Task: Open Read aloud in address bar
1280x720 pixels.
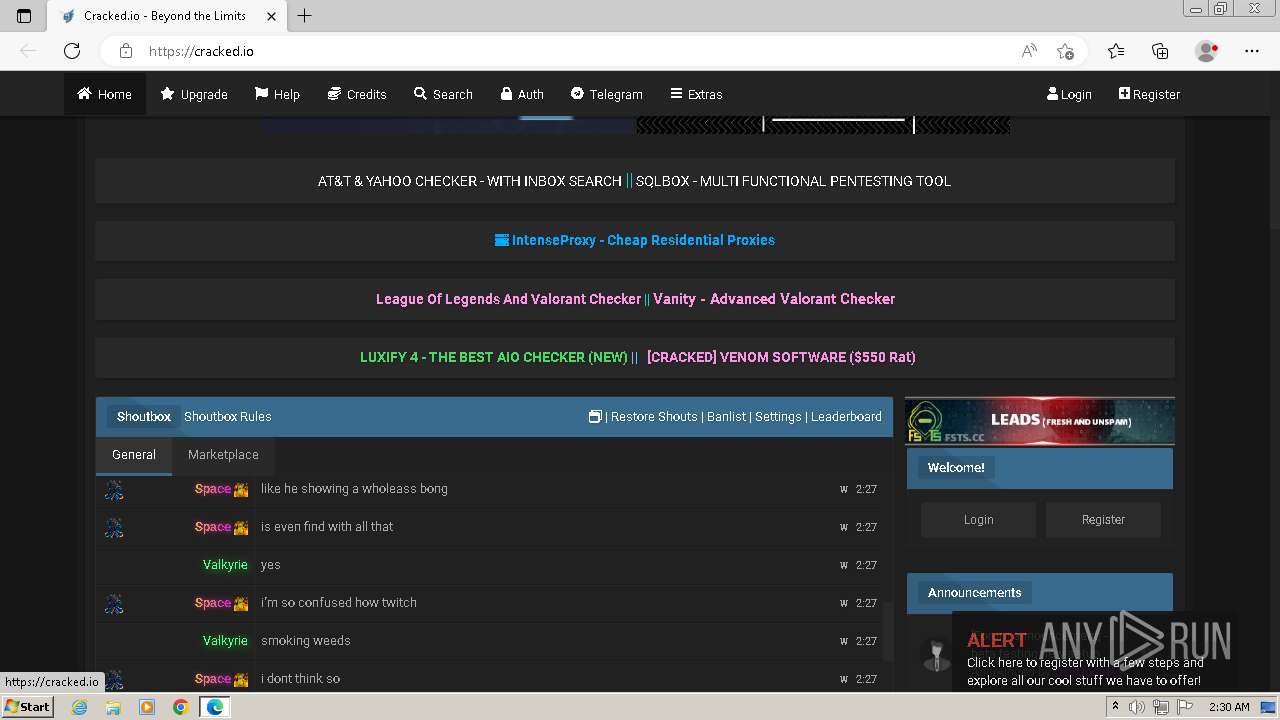Action: 1029,51
